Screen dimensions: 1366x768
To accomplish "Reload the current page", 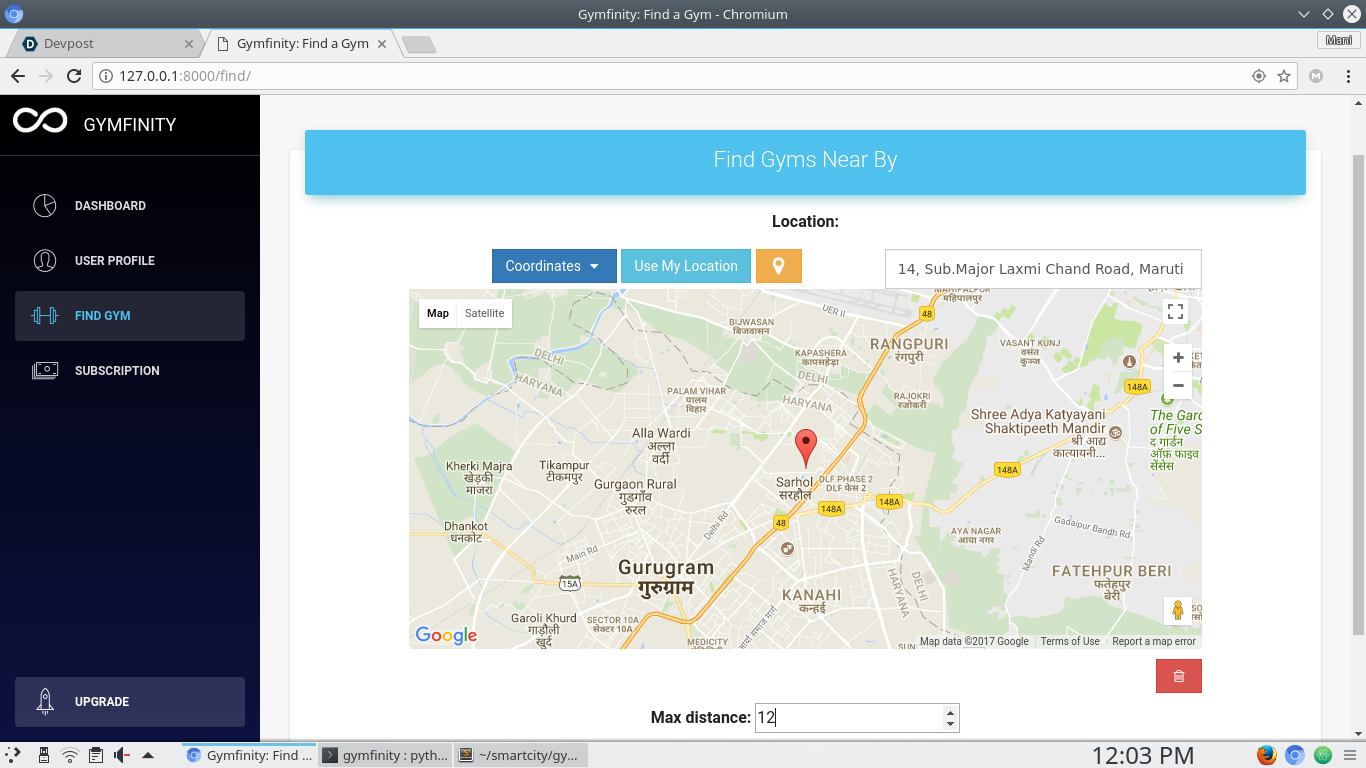I will tap(74, 76).
